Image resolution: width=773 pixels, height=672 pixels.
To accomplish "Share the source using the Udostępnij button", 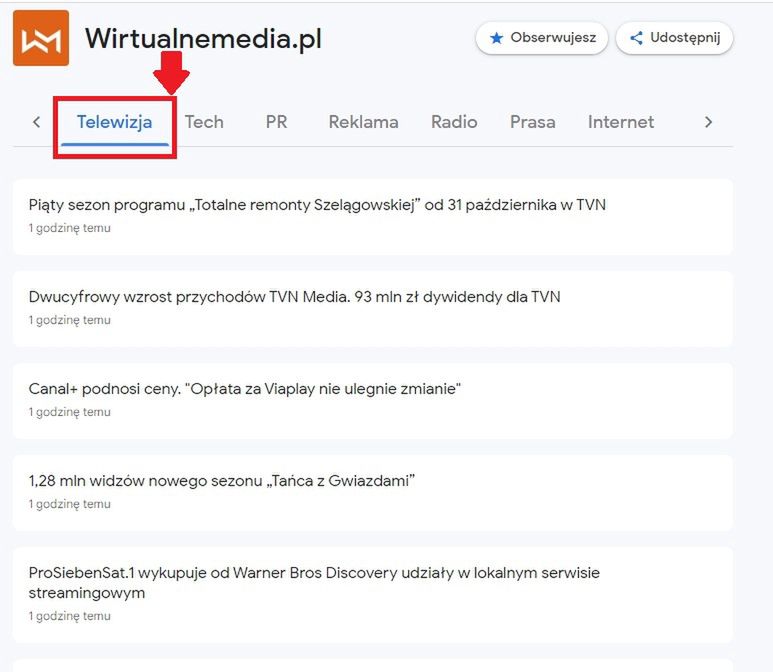I will 674,38.
